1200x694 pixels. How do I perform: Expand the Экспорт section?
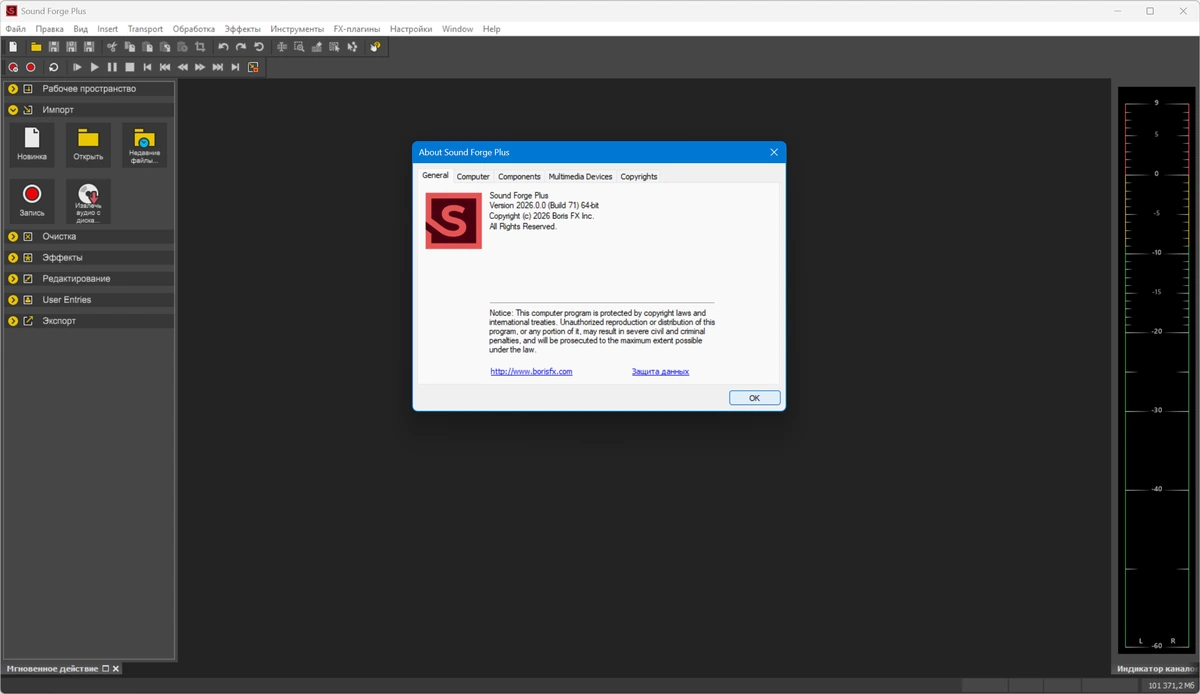pos(13,321)
